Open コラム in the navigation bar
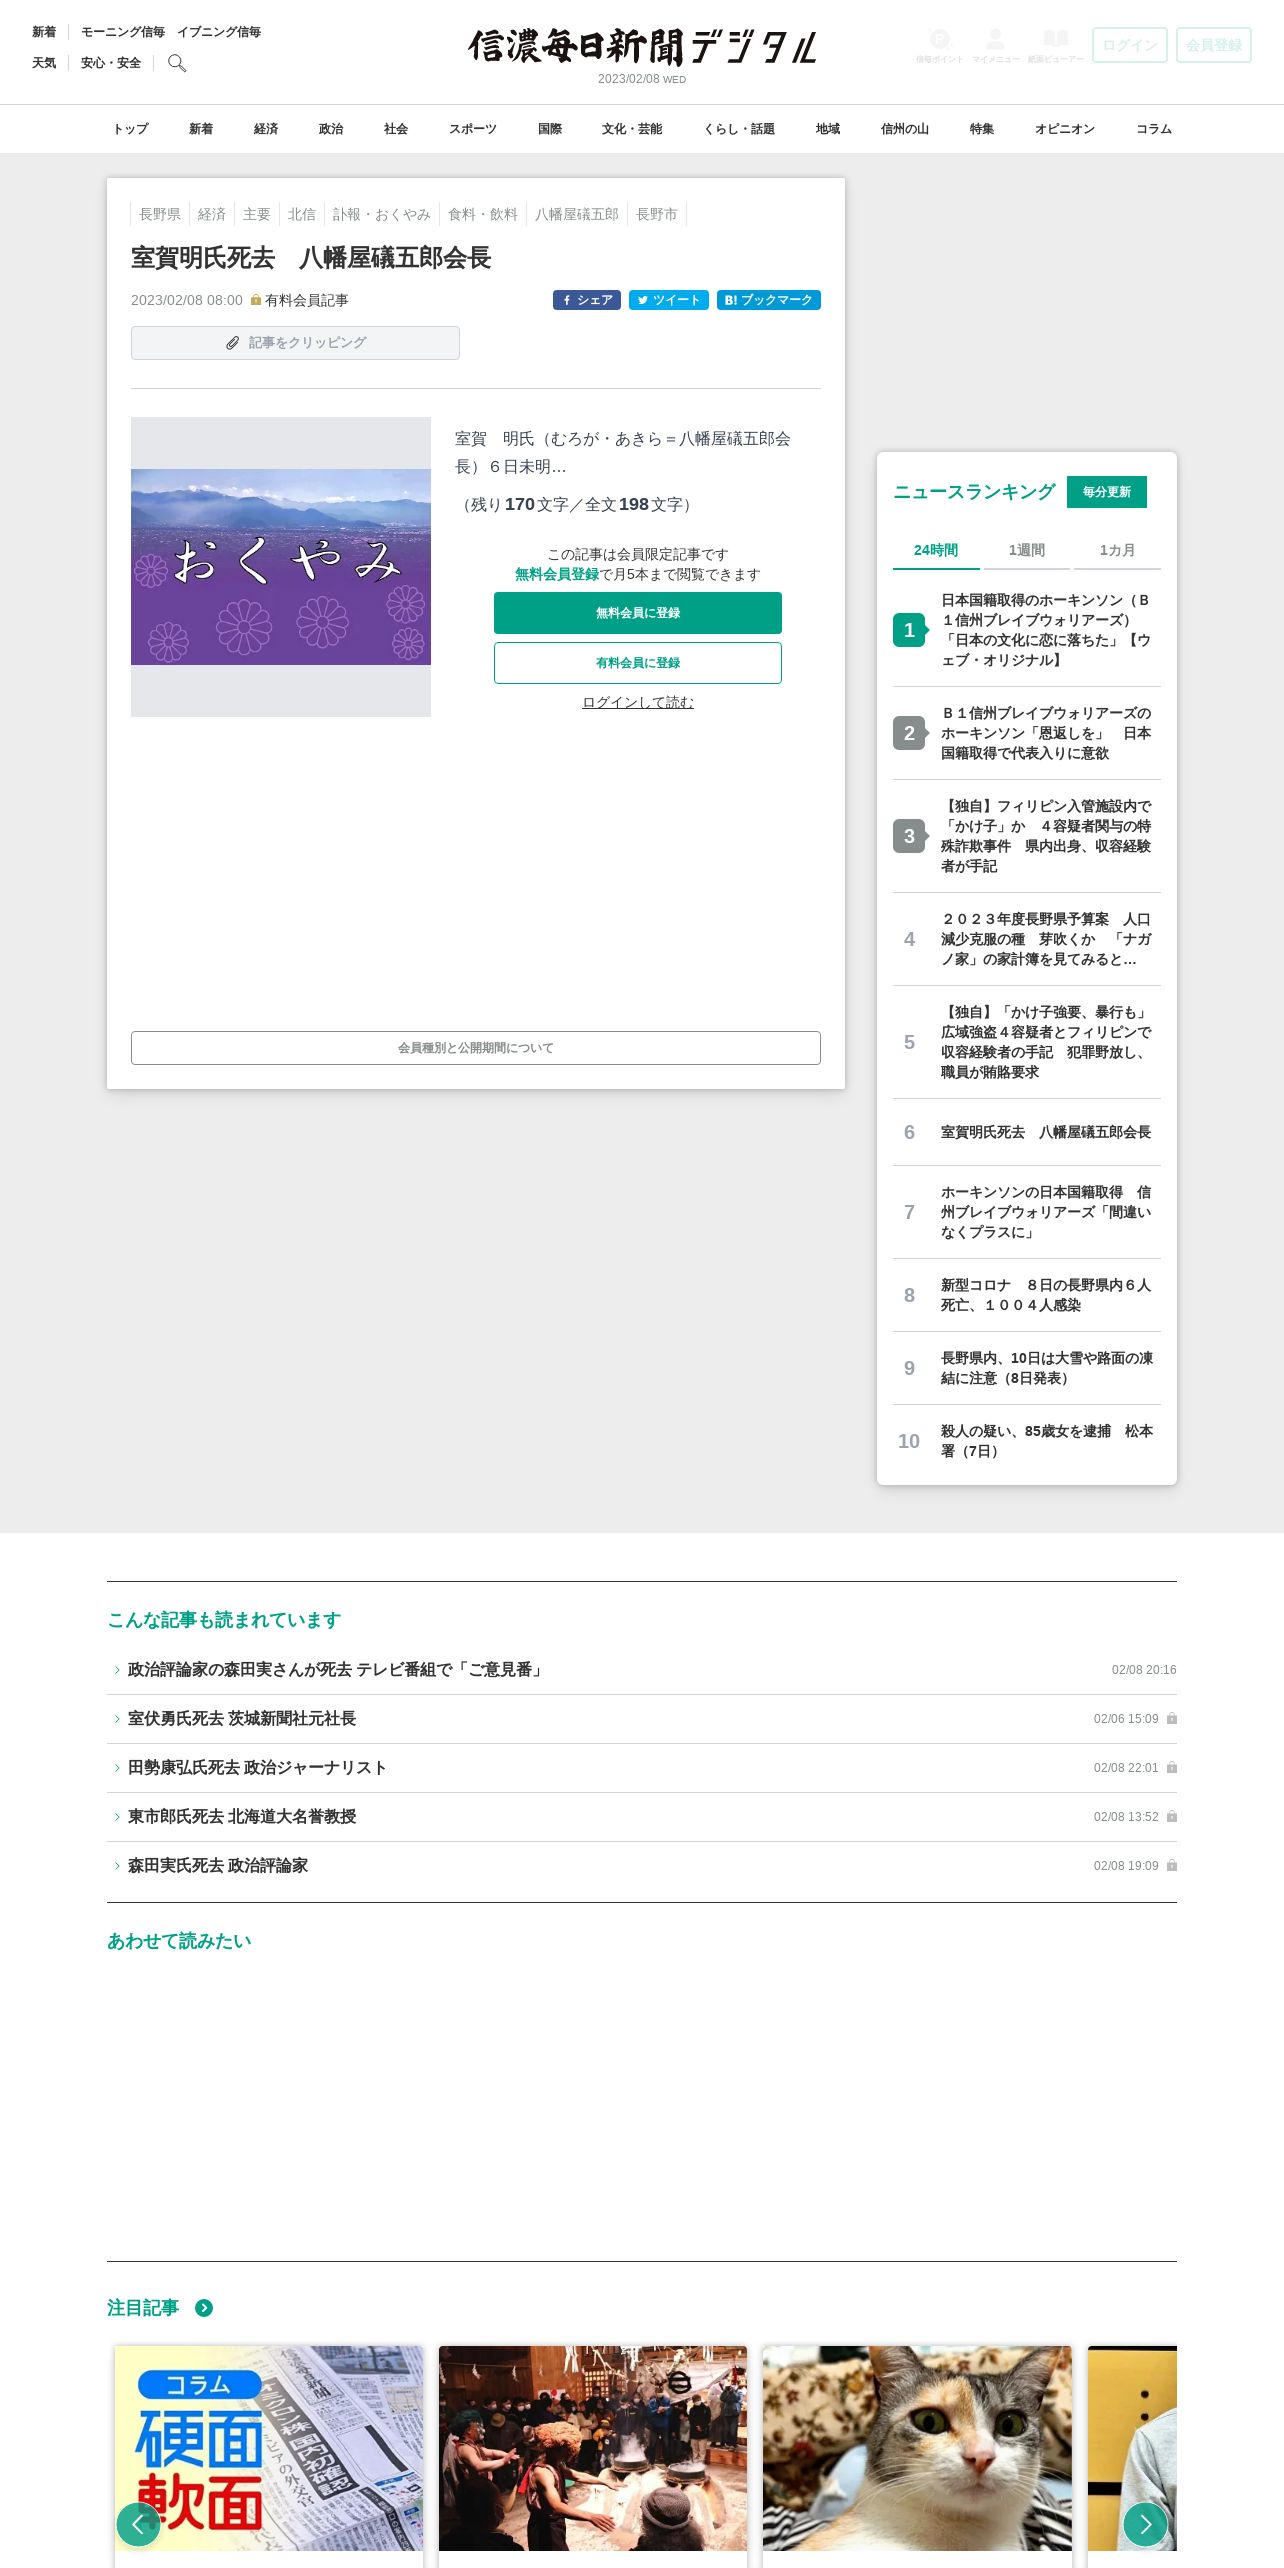 [x=1154, y=129]
